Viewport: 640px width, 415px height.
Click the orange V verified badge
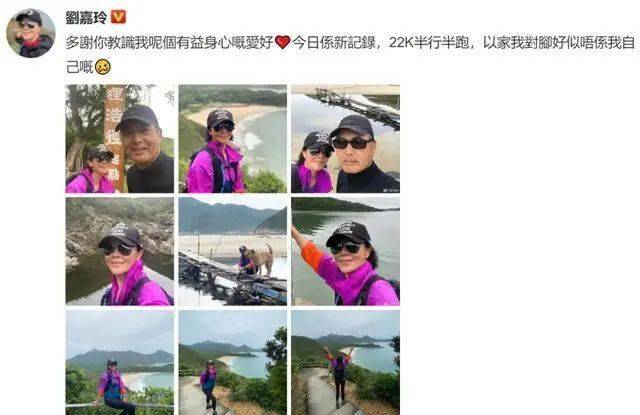(x=118, y=17)
